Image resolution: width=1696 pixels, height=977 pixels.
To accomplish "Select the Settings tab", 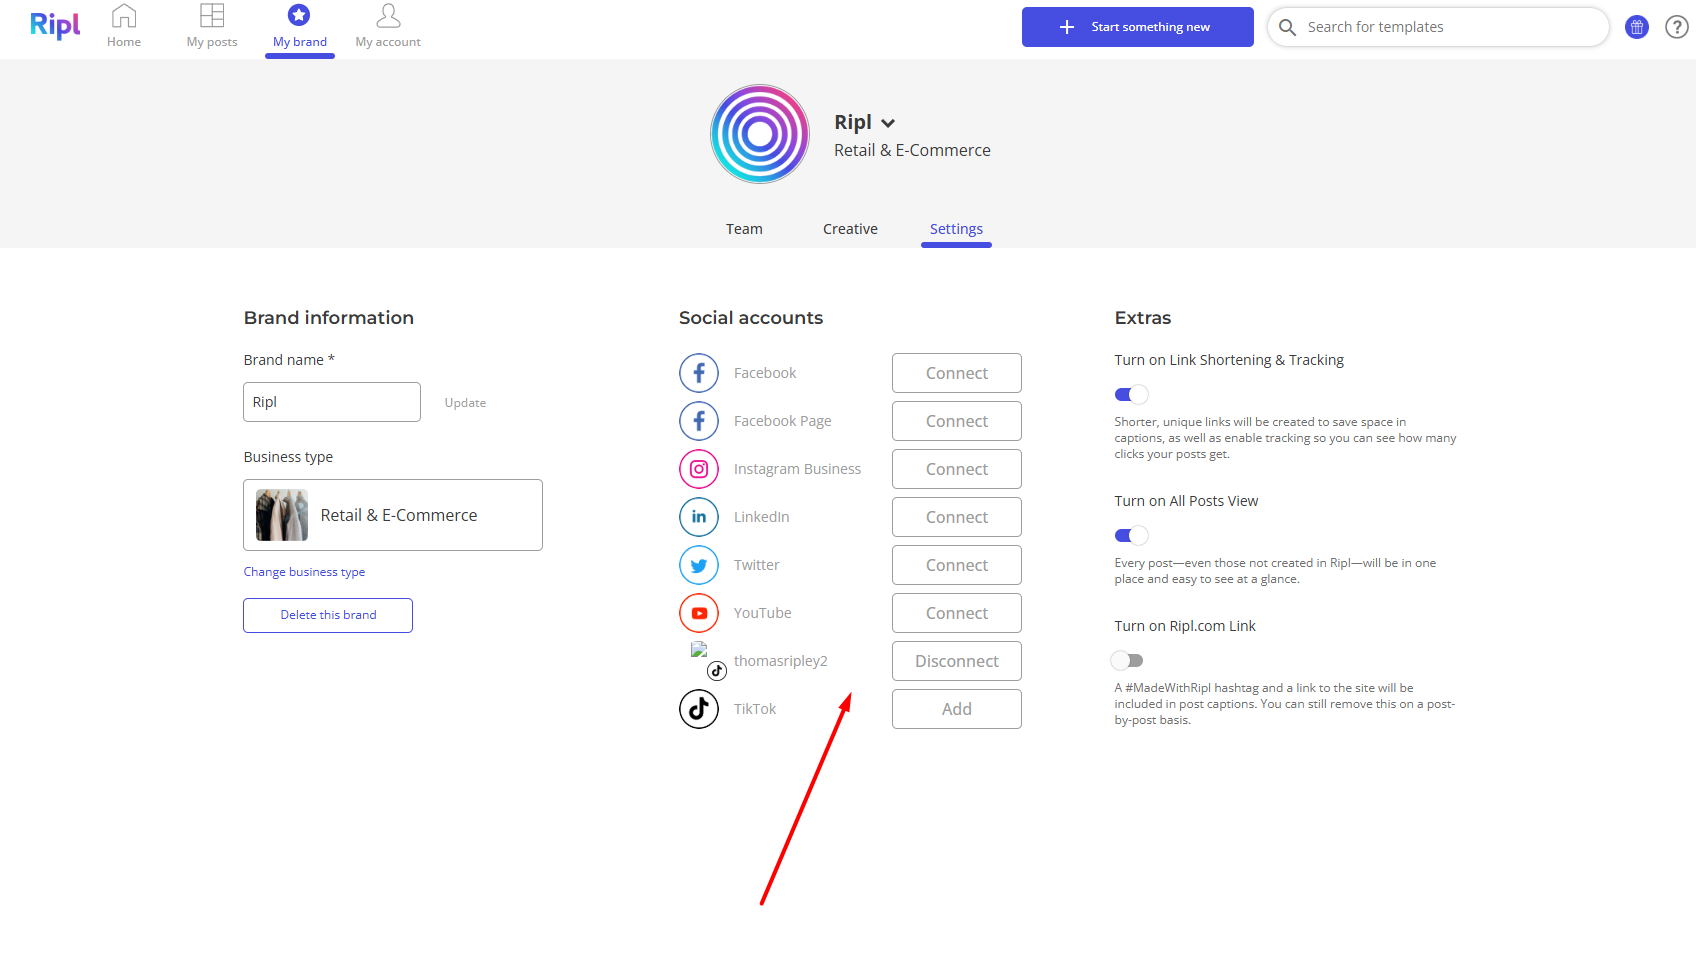I will coord(956,229).
